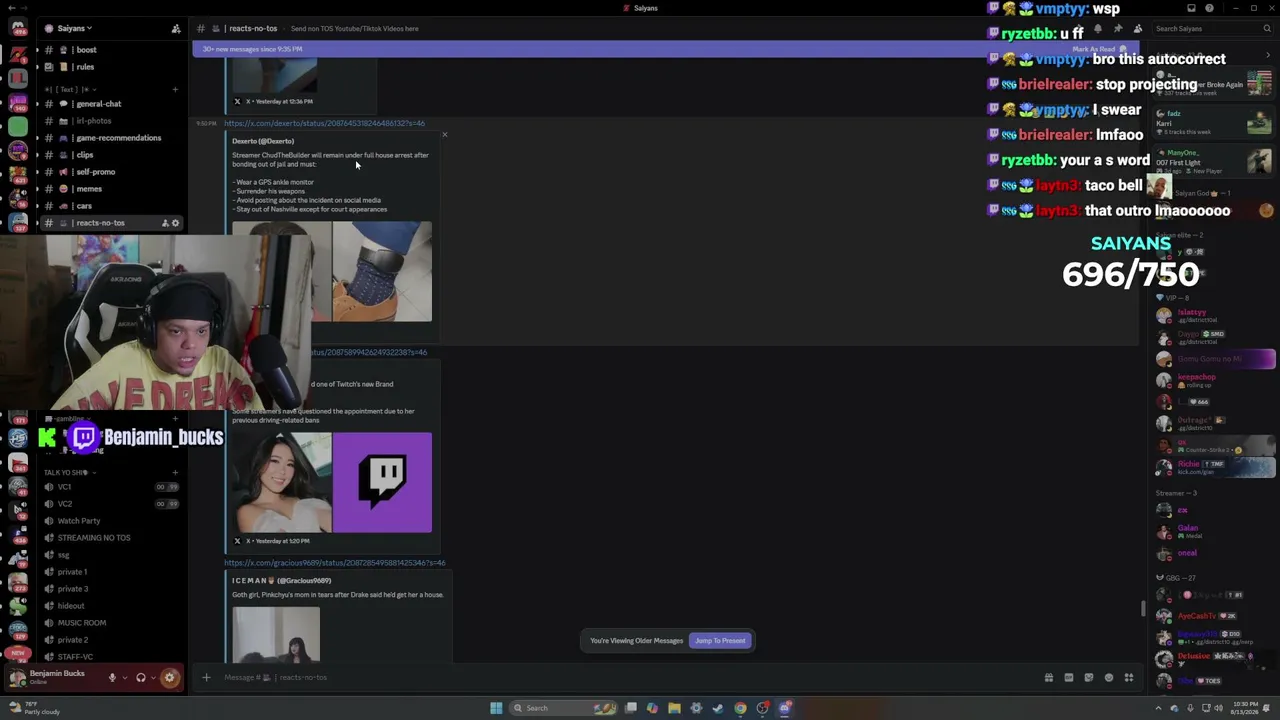Open pinned messages icon in channel header
Viewport: 1280px width, 720px height.
[x=1118, y=28]
